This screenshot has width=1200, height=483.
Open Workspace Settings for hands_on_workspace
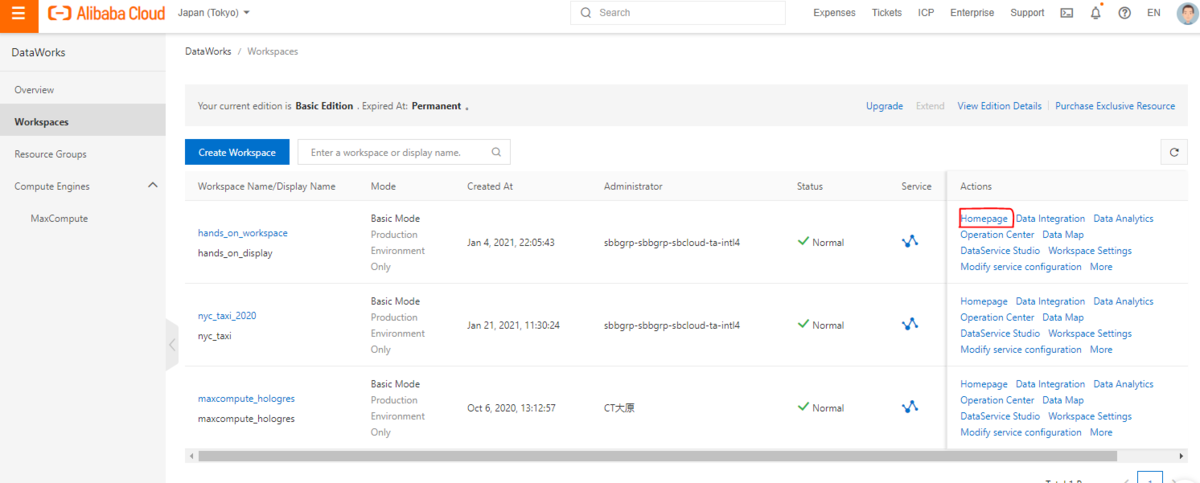(x=1090, y=250)
